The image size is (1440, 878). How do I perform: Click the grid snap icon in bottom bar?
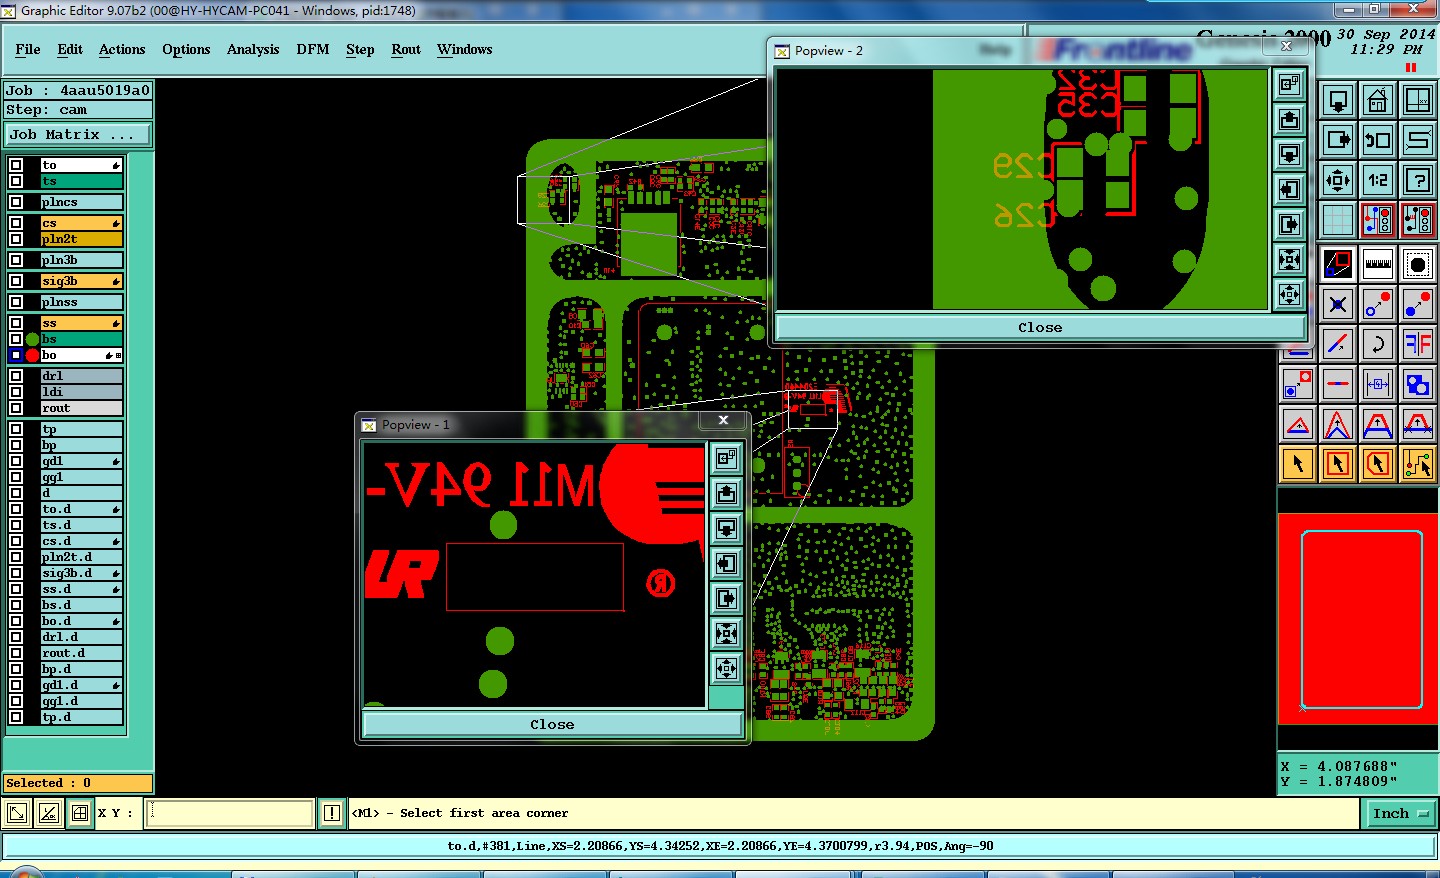pos(80,813)
